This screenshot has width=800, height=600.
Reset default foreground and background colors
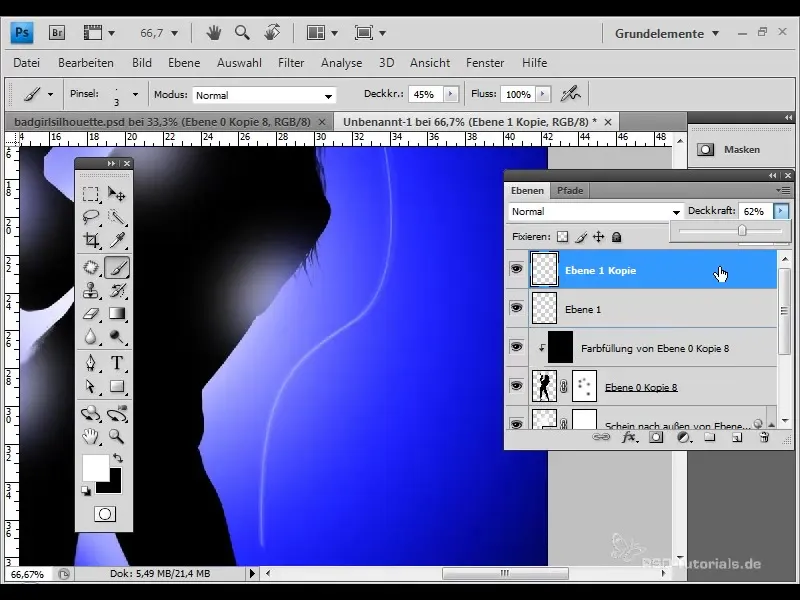tap(86, 490)
